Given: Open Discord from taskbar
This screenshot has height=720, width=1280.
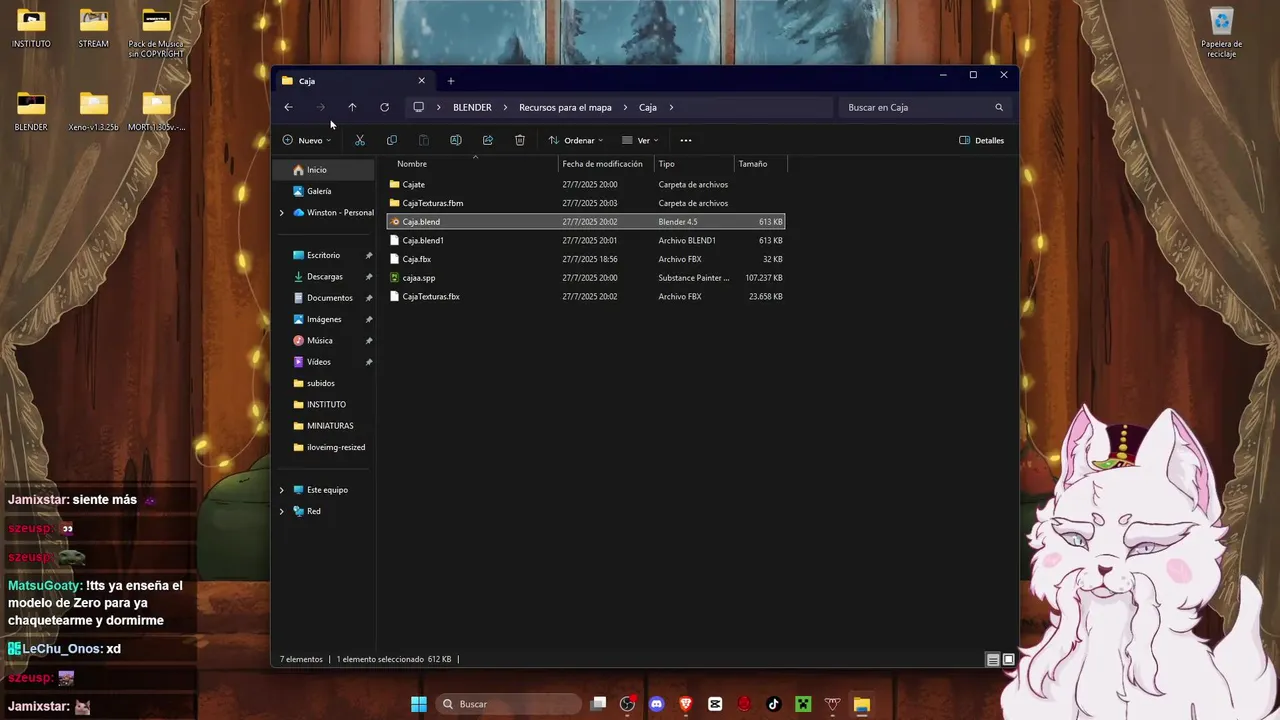Looking at the screenshot, I should (657, 704).
